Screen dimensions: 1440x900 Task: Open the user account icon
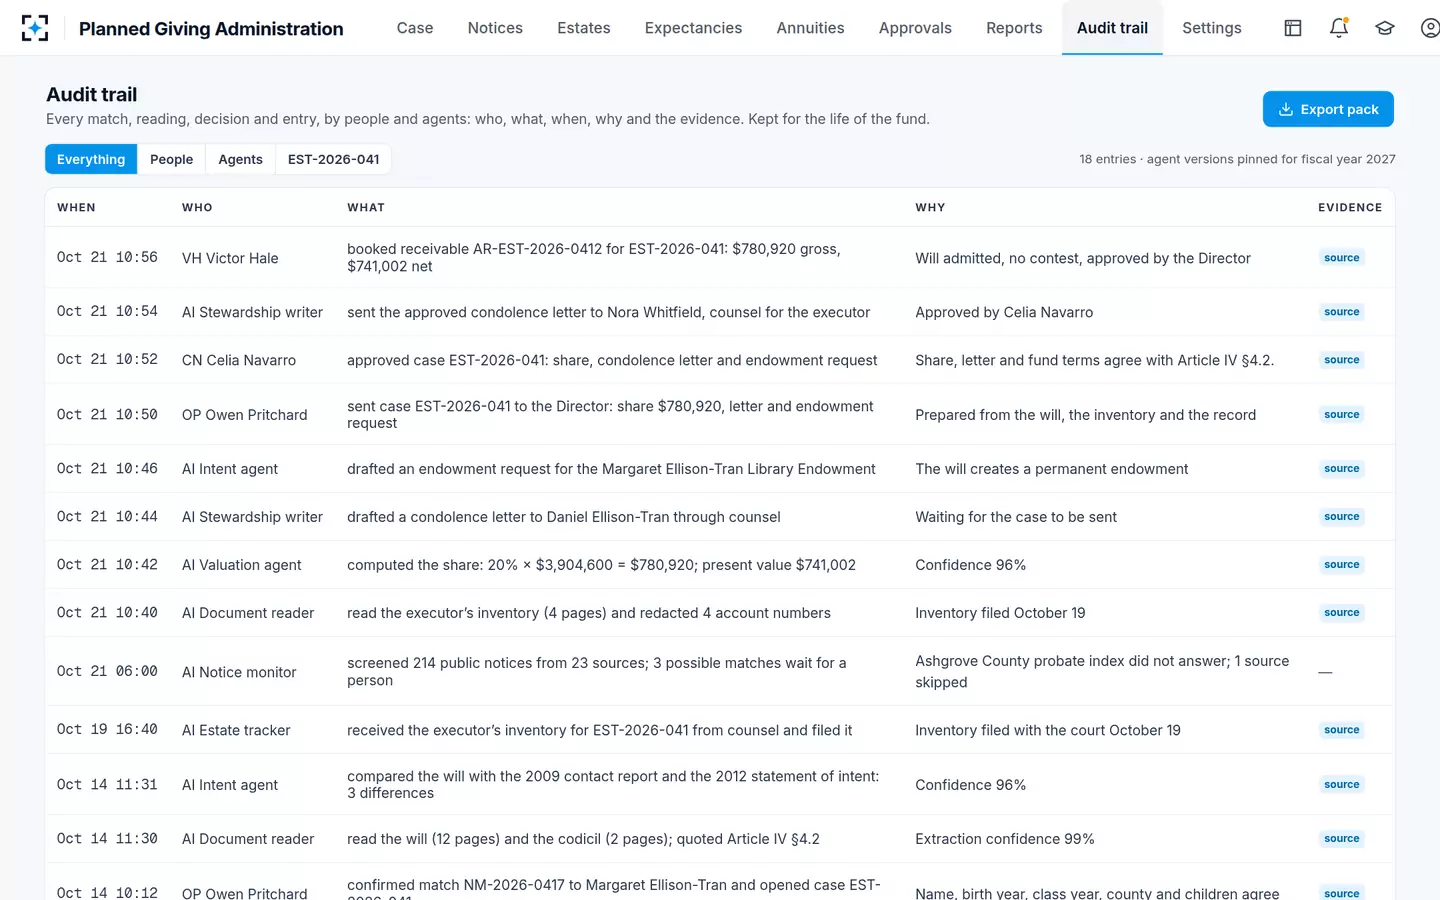[1430, 28]
